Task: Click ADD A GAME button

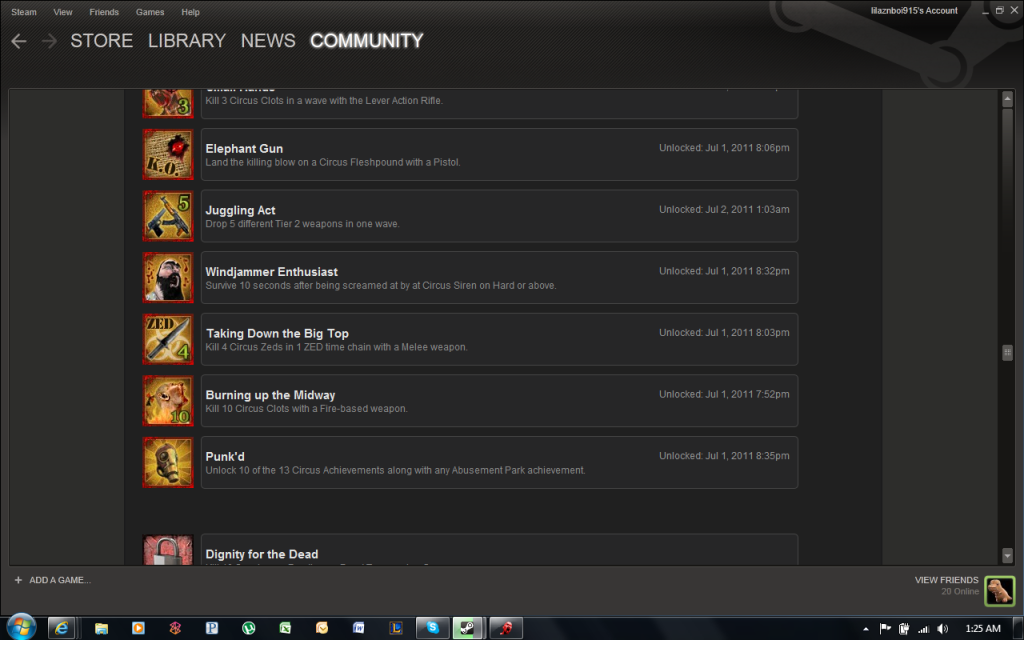Action: point(53,580)
